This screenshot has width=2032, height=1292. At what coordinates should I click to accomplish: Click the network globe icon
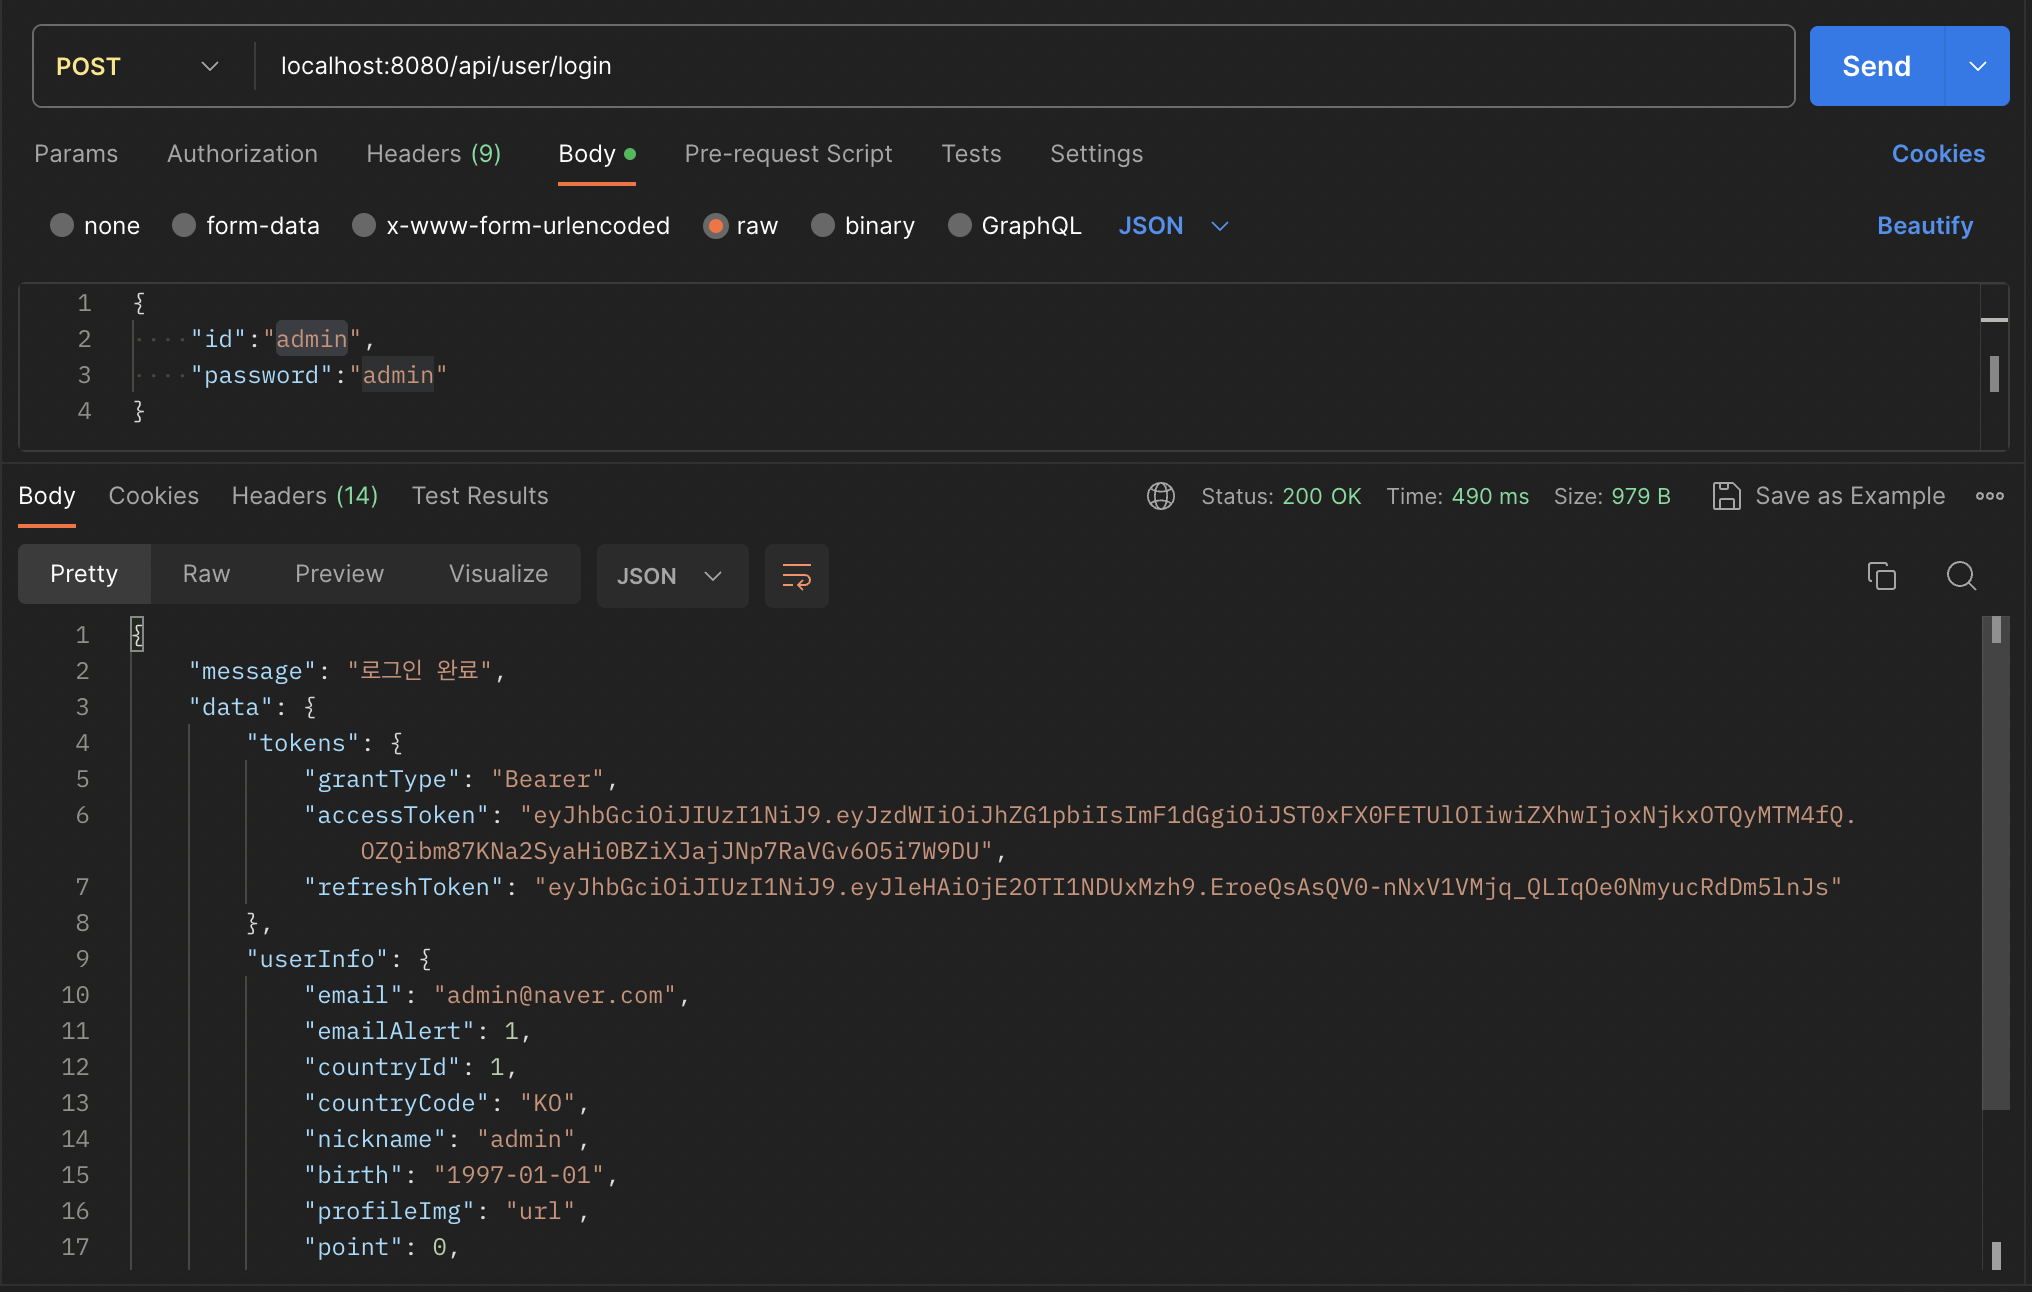coord(1160,496)
